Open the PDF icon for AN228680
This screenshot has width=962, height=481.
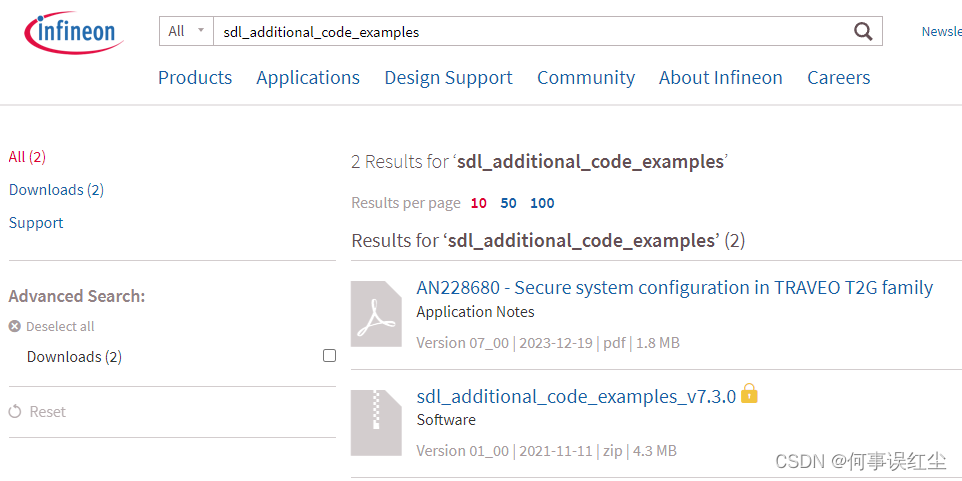[376, 314]
